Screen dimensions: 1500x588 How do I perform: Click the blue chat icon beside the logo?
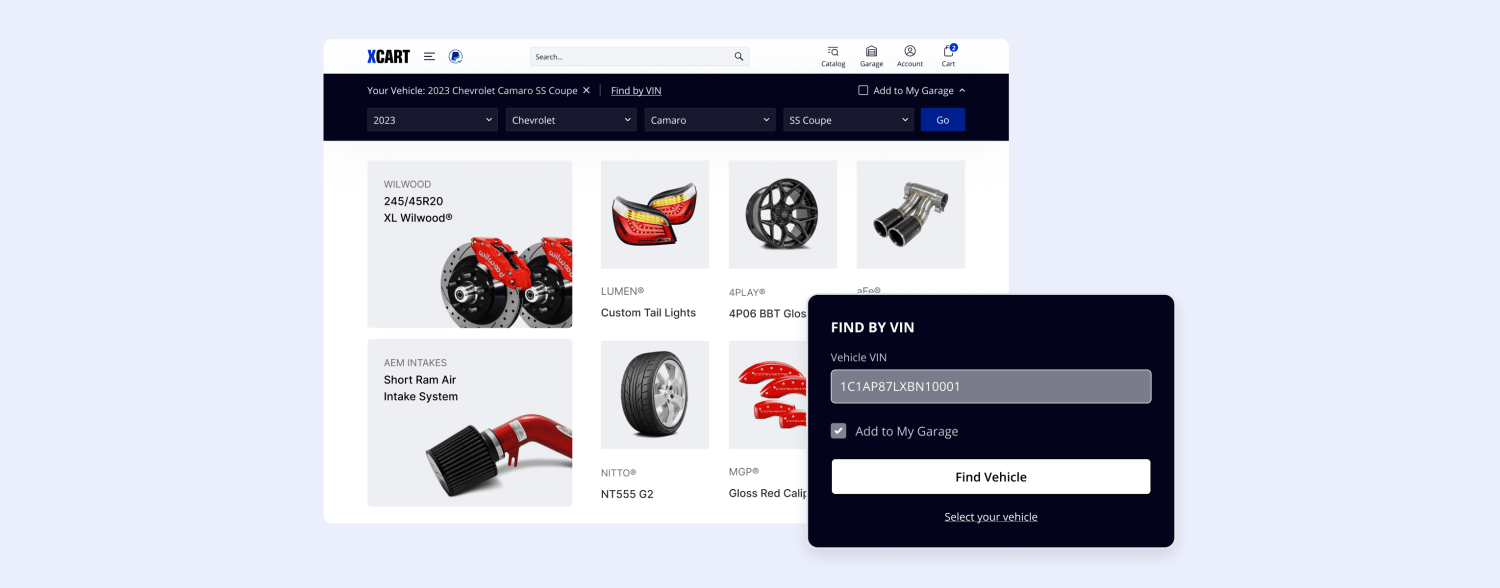[455, 56]
